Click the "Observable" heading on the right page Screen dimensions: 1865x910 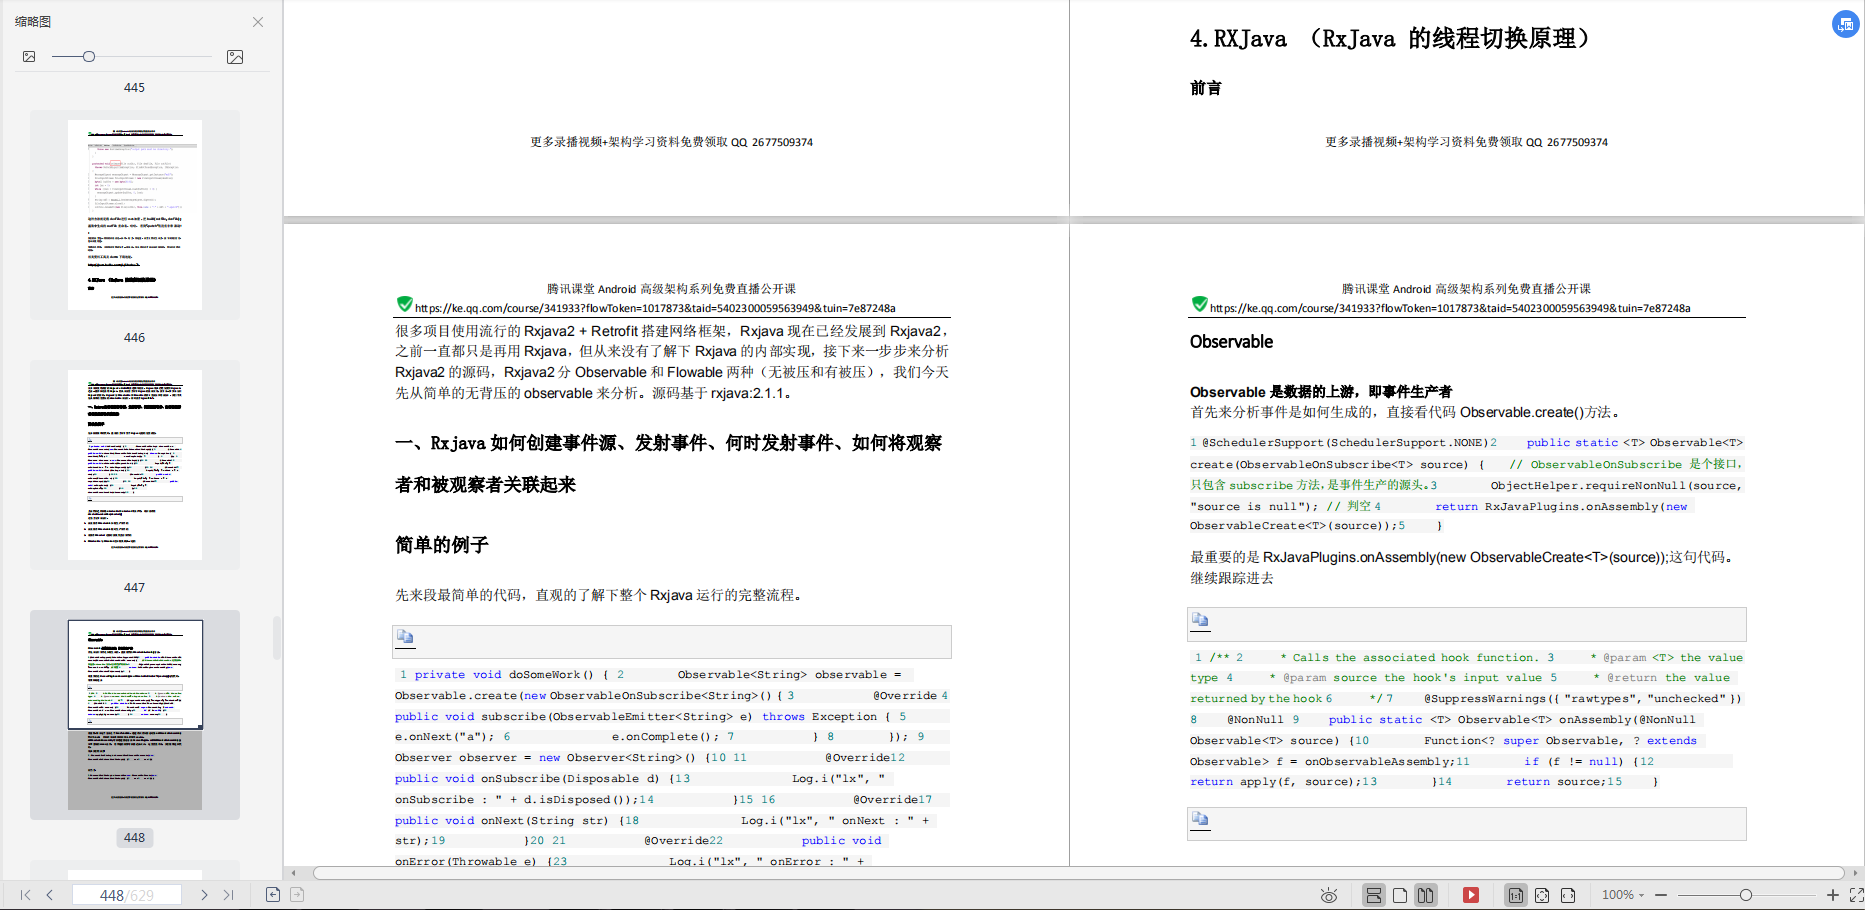[1231, 342]
